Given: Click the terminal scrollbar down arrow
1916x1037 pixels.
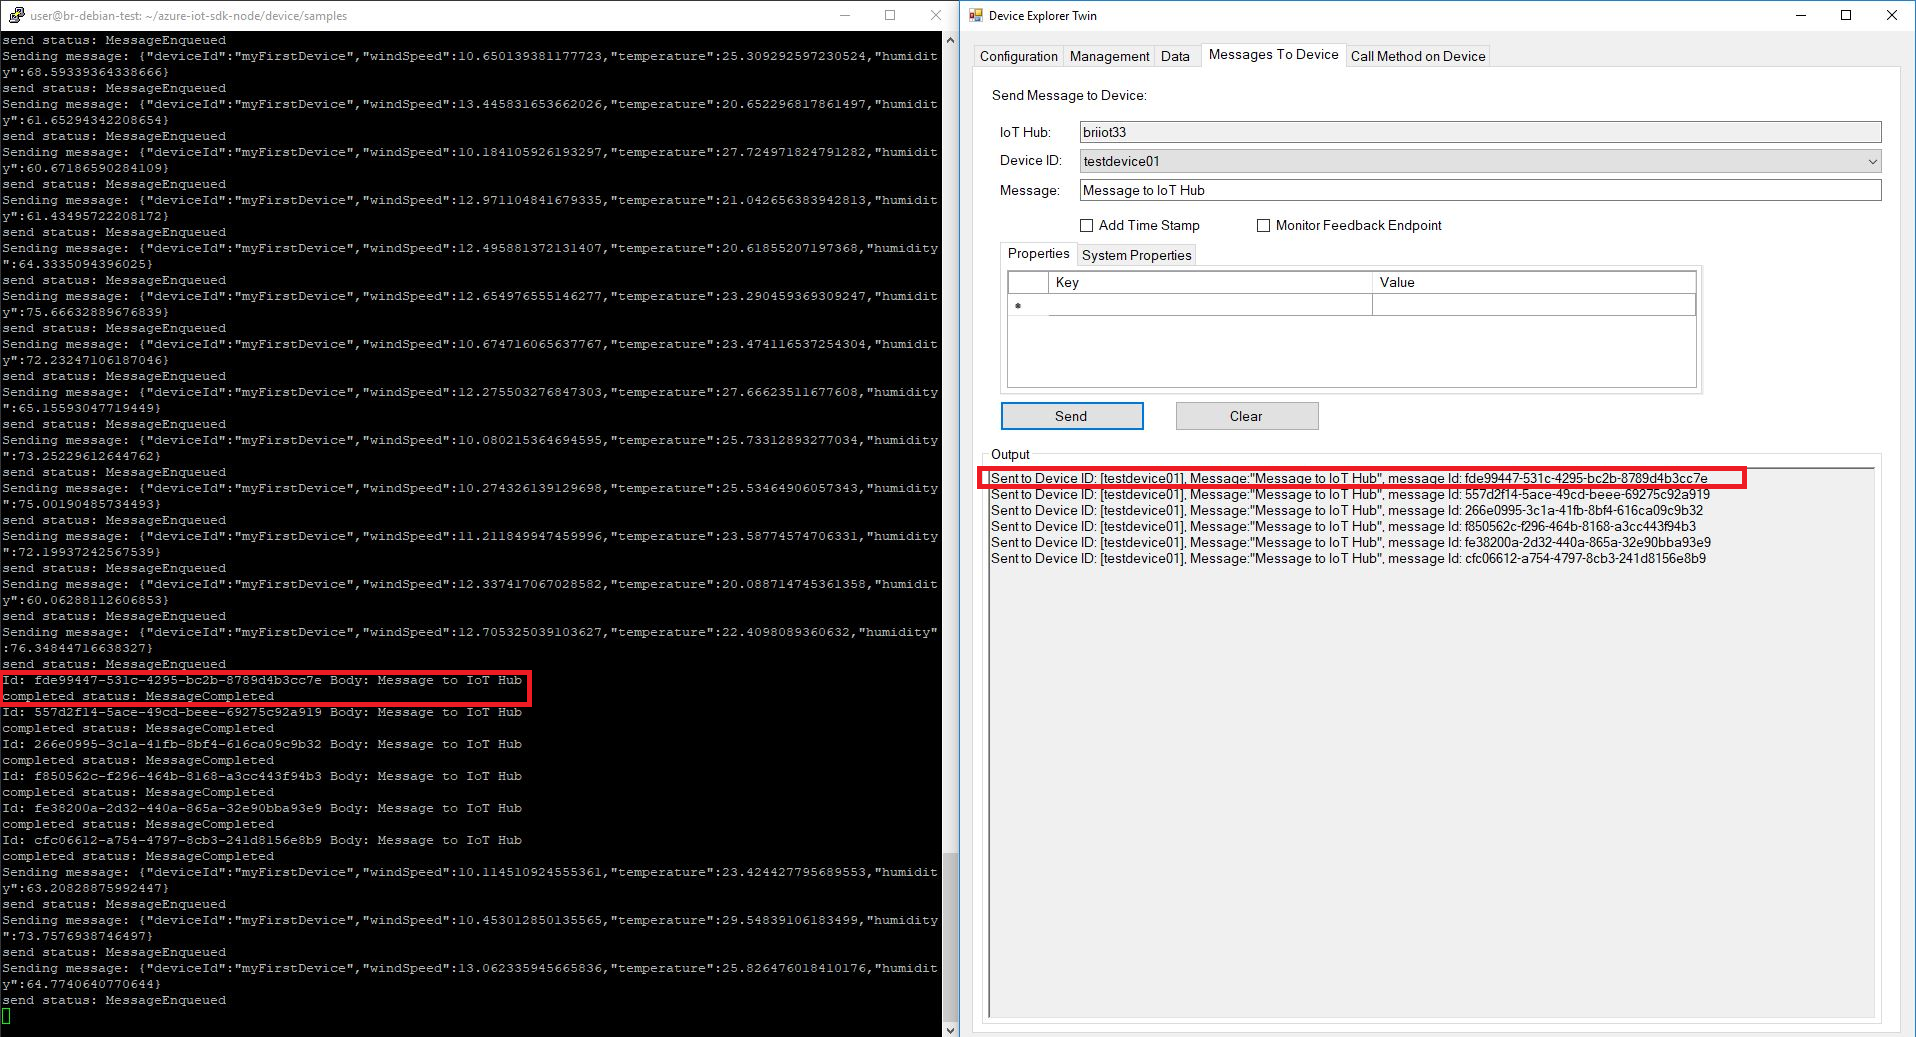Looking at the screenshot, I should (x=950, y=1029).
